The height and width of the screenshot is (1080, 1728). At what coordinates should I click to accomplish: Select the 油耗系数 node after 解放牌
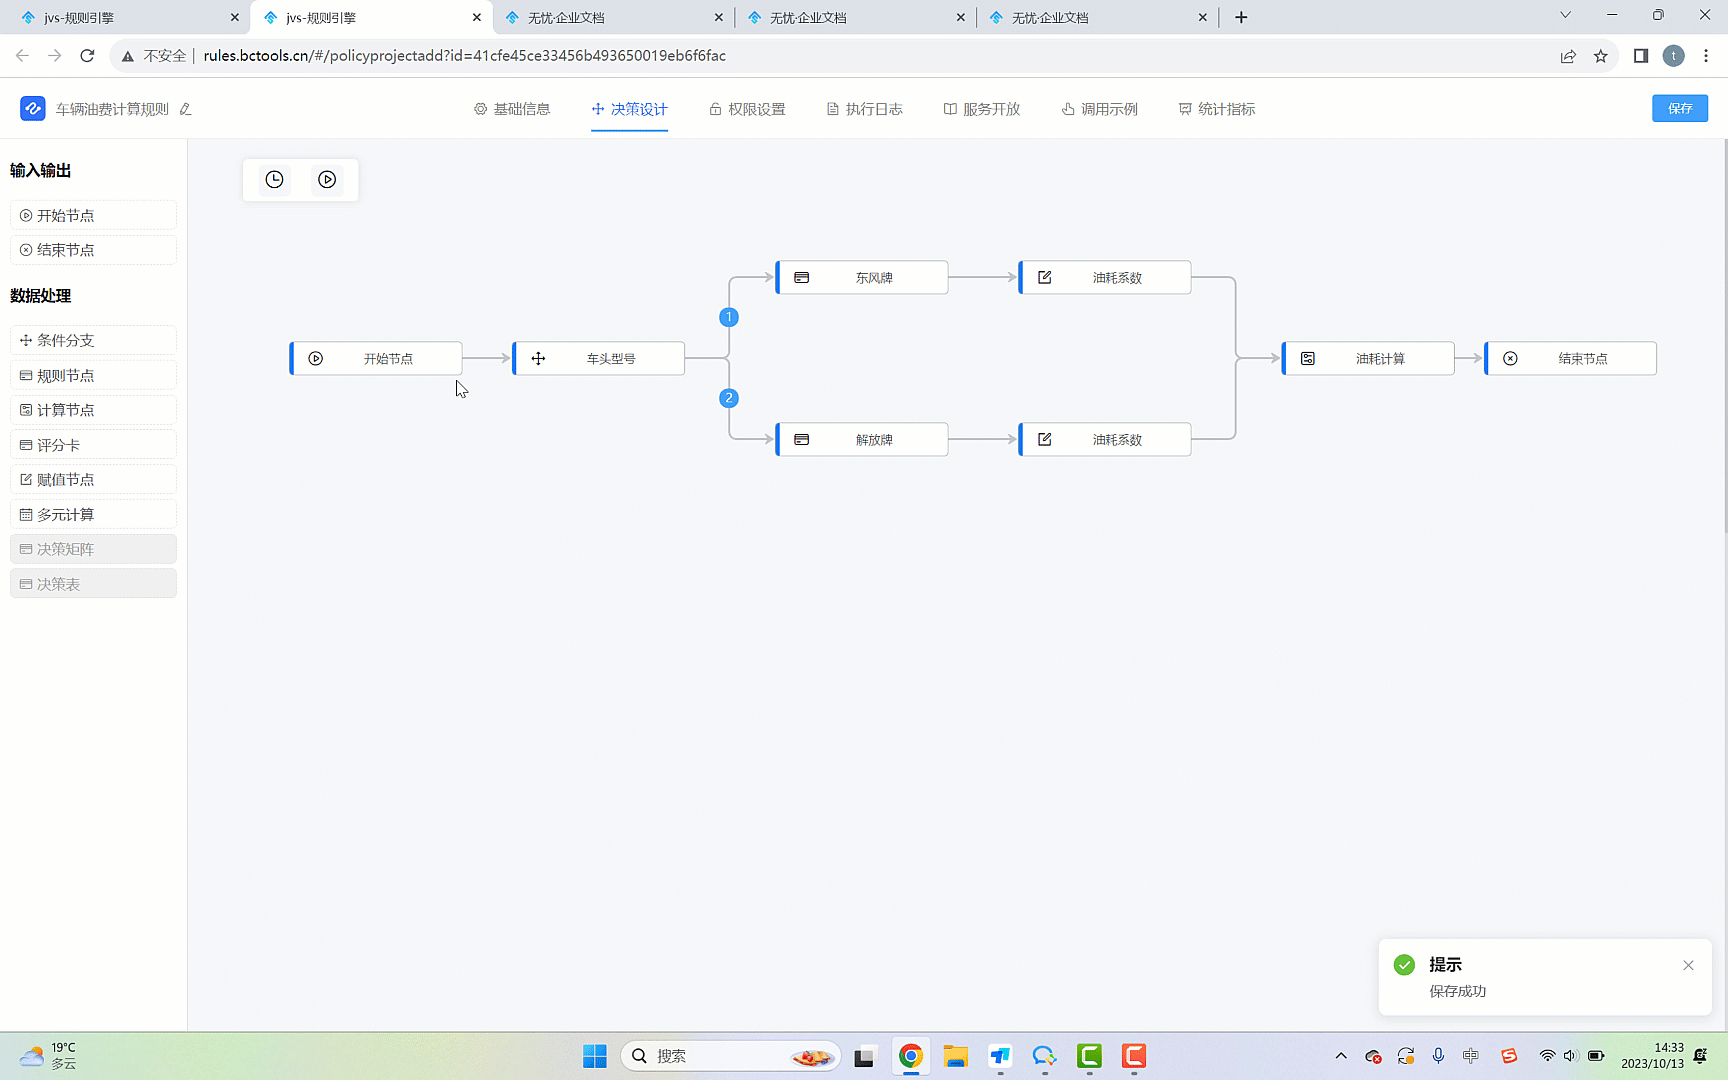click(1105, 439)
